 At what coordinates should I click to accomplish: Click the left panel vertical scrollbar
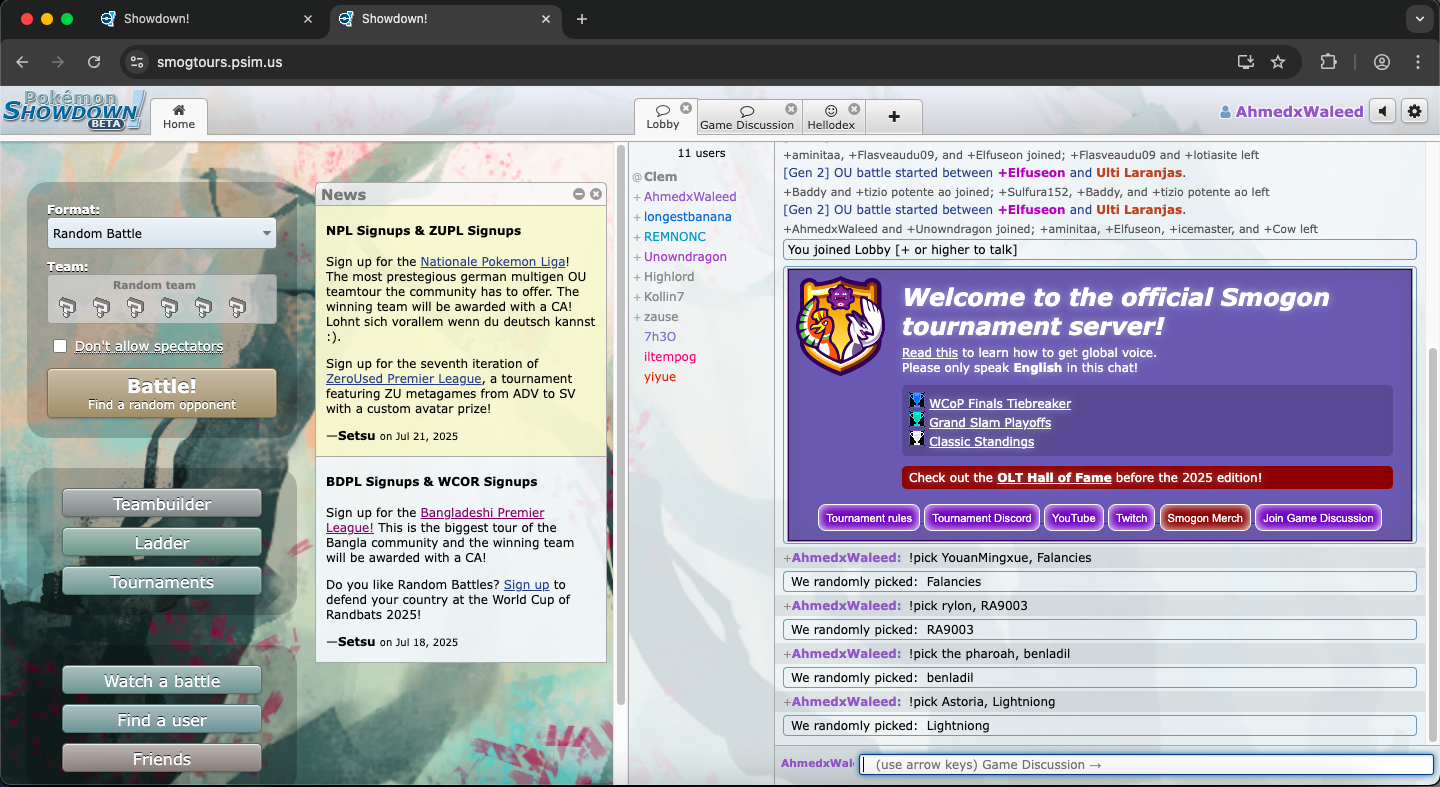(x=620, y=425)
